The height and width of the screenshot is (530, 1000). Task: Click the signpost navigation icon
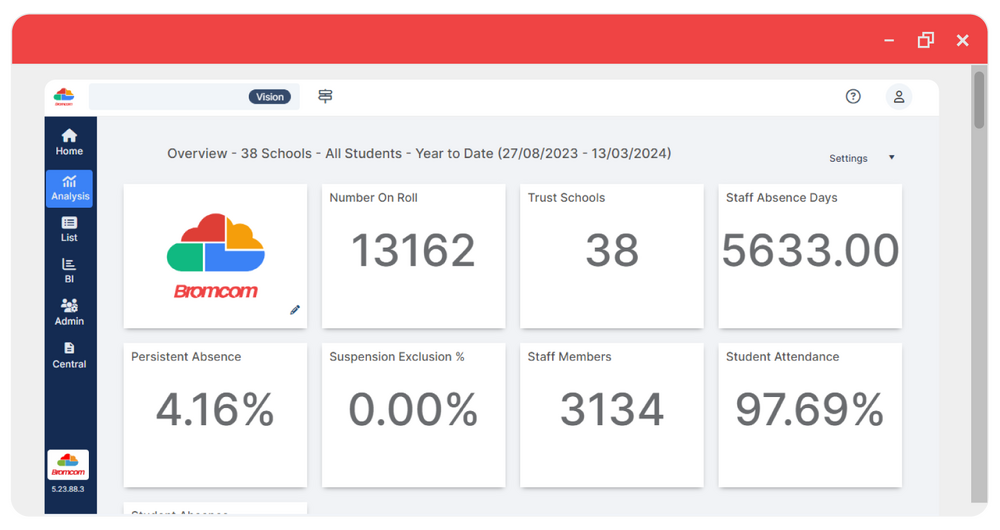click(x=325, y=96)
